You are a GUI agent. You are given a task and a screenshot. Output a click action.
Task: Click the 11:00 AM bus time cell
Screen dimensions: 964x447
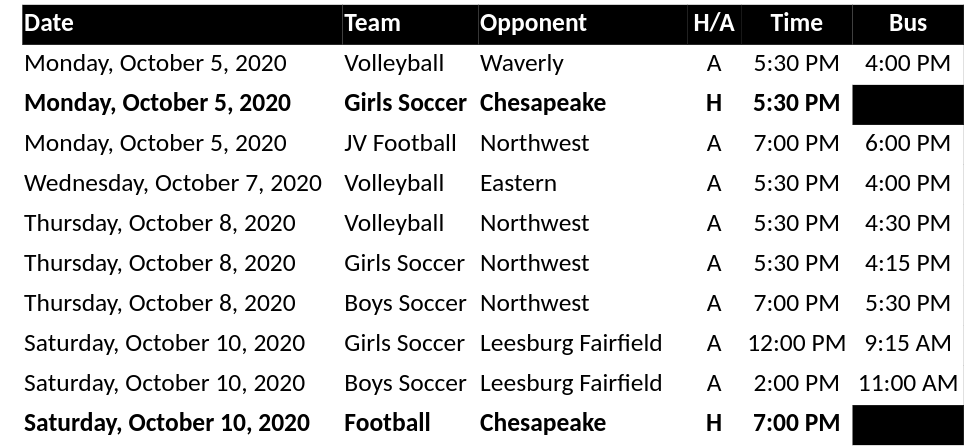tap(907, 383)
